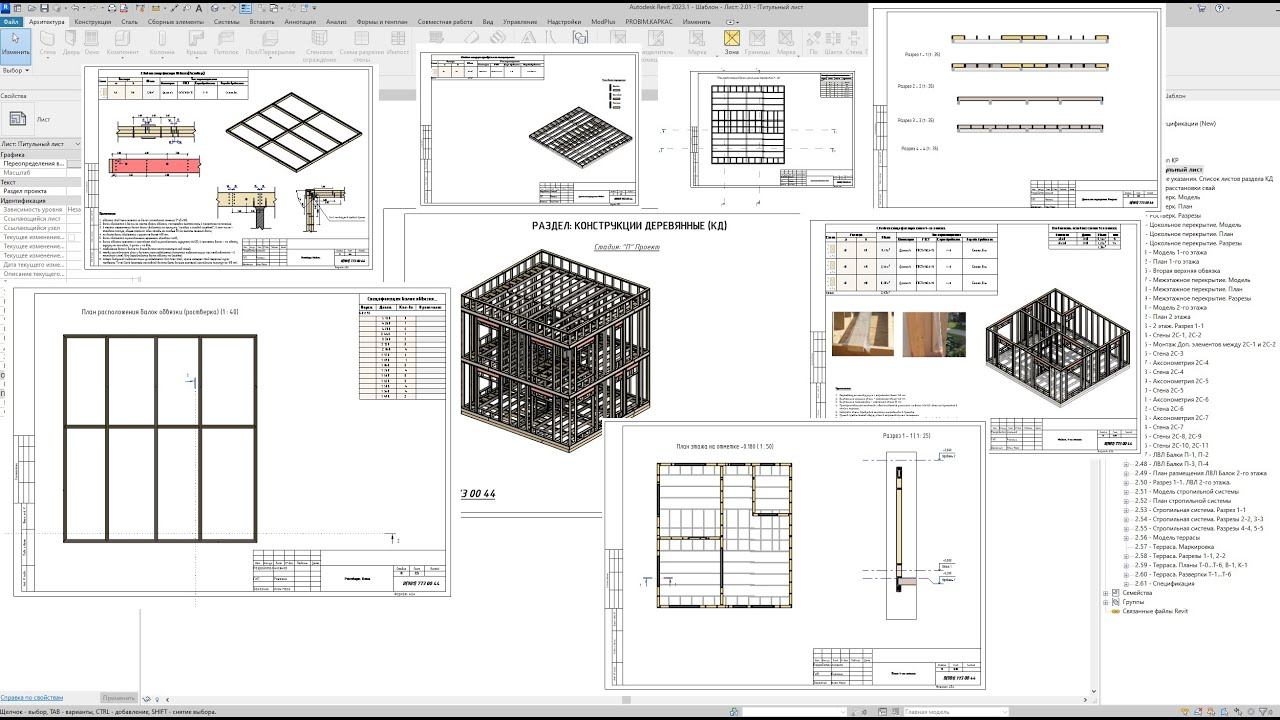Switch to the Системы ribbon tab
The image size is (1280, 720).
[x=227, y=21]
